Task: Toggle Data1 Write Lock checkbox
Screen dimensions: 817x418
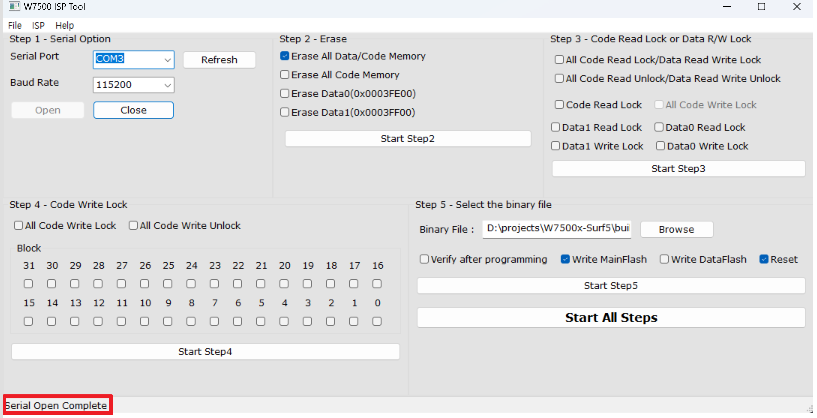Action: pyautogui.click(x=555, y=146)
